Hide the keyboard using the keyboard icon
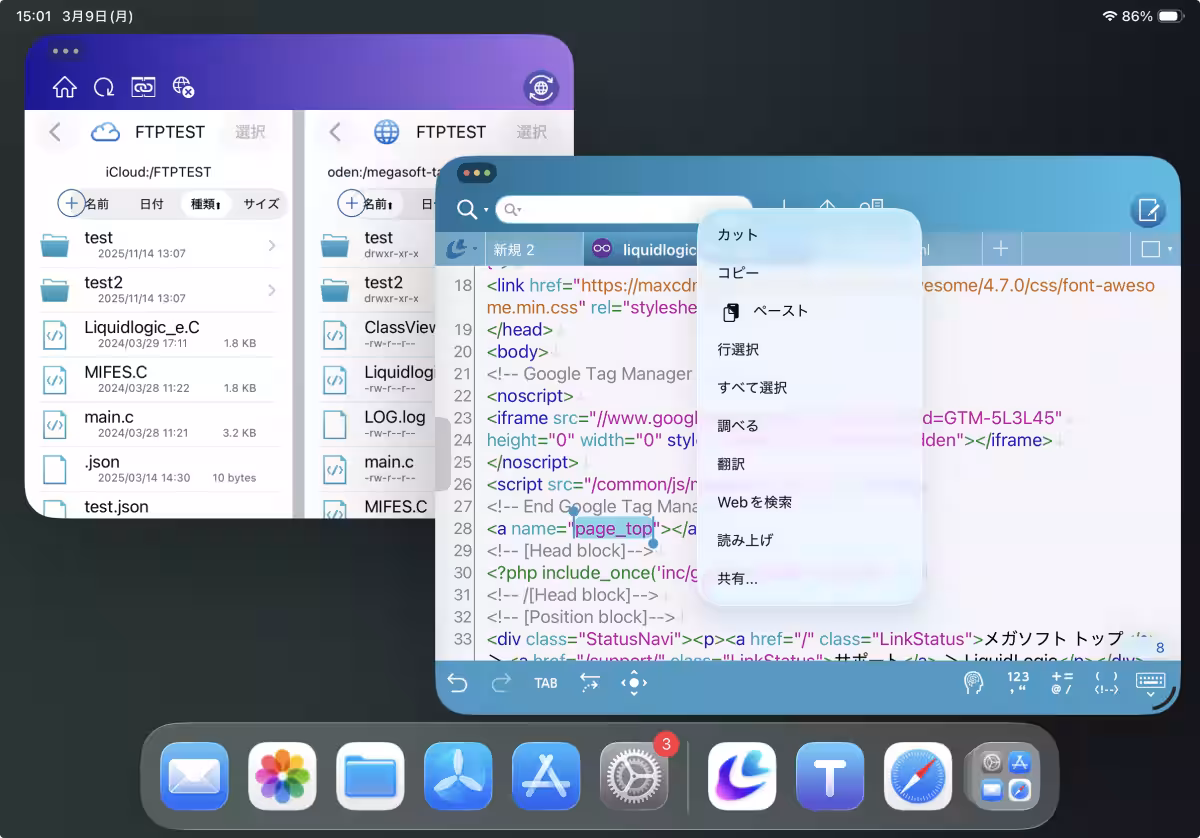This screenshot has height=838, width=1200. (x=1150, y=683)
